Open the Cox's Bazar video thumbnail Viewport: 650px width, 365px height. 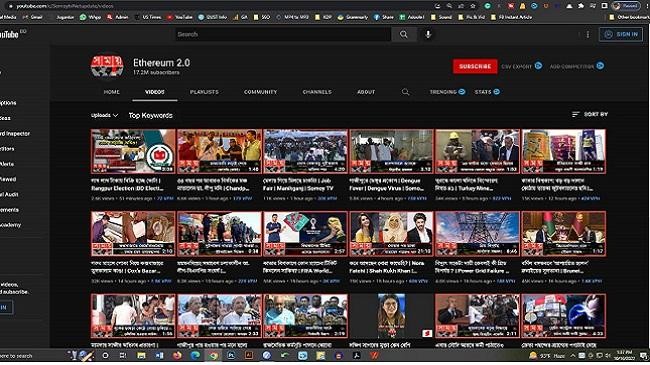pyautogui.click(x=133, y=234)
